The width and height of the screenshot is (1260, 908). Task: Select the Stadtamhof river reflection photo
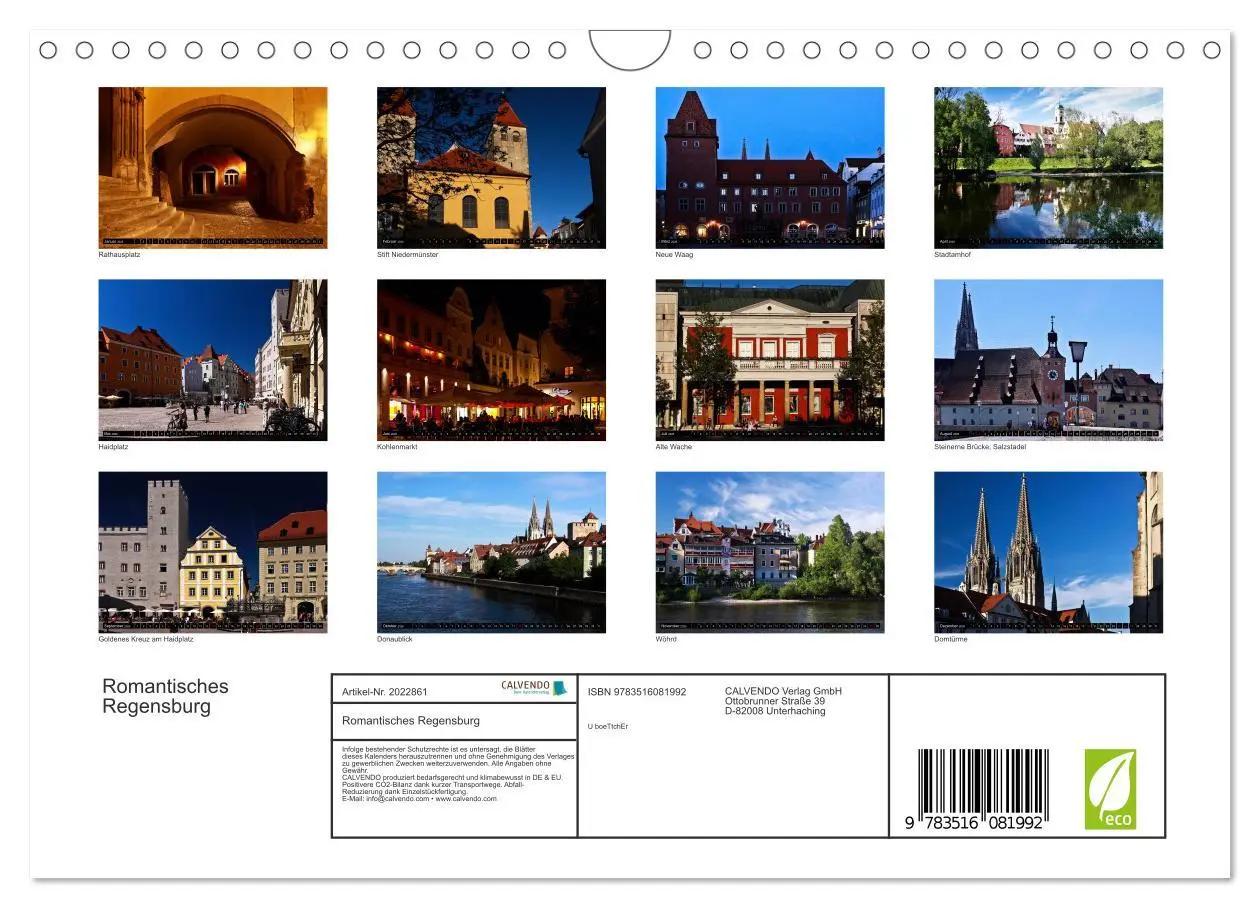point(1048,167)
